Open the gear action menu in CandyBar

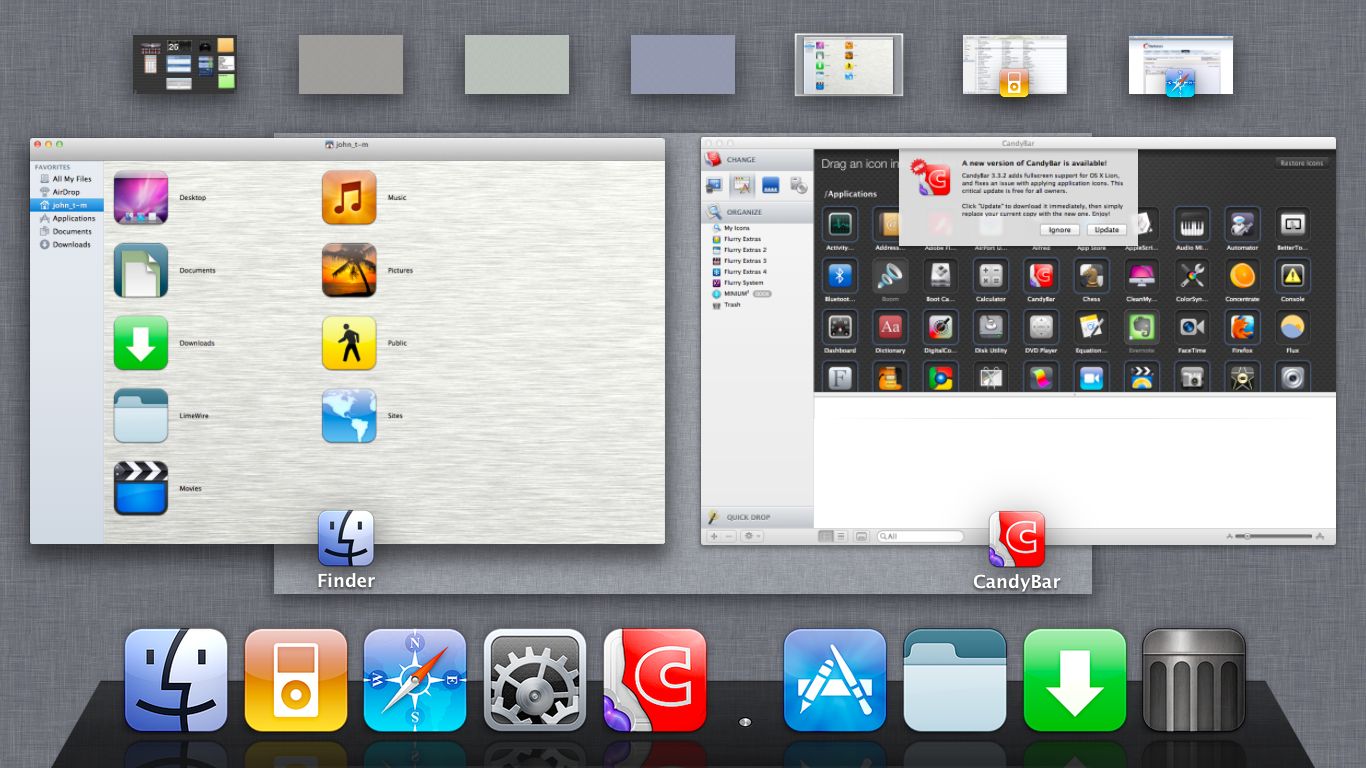pyautogui.click(x=752, y=537)
